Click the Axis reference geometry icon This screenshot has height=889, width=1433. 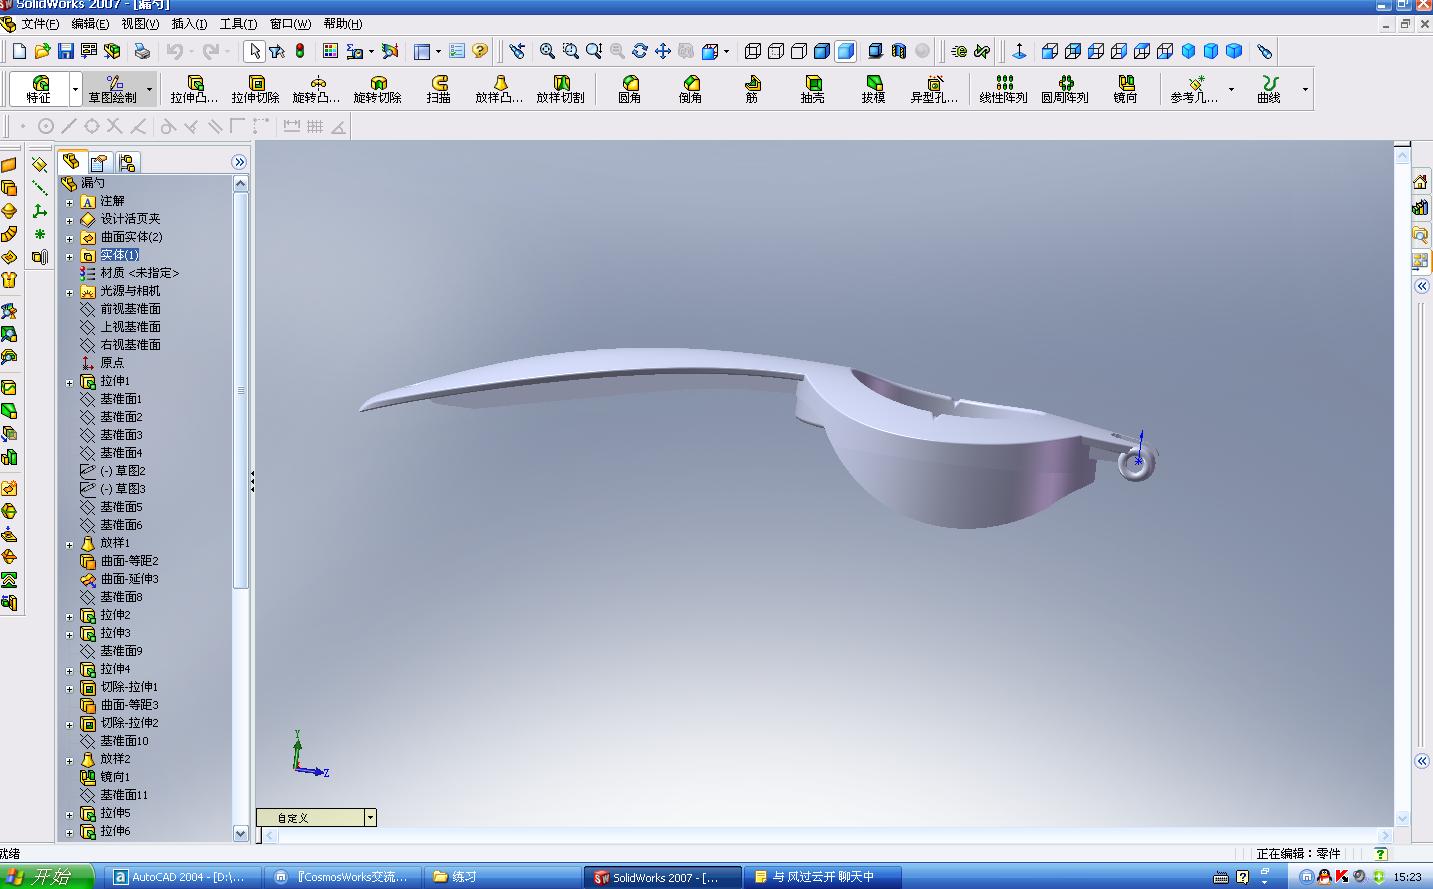(39, 188)
